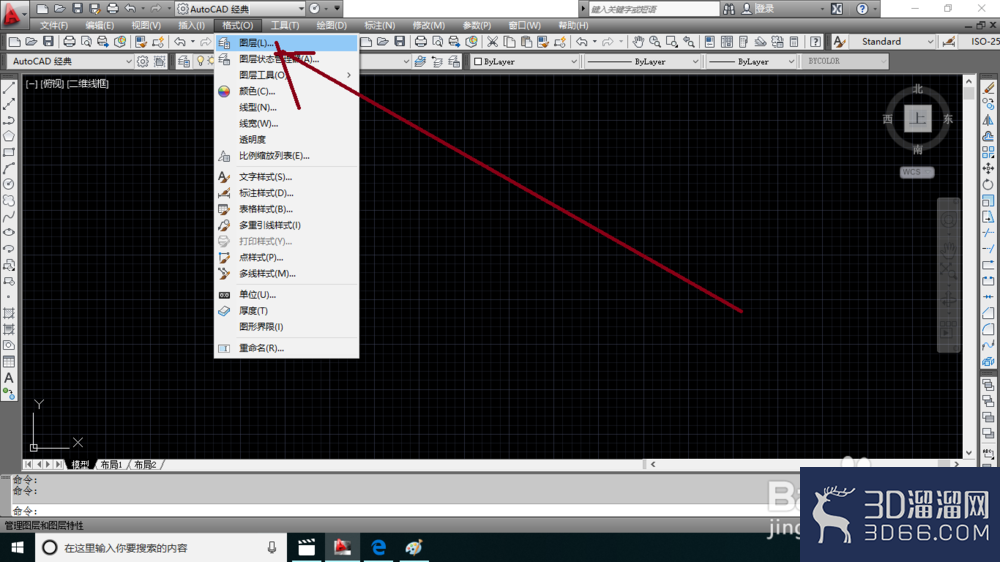Open 比例缩放列表(E)... entry

point(286,156)
